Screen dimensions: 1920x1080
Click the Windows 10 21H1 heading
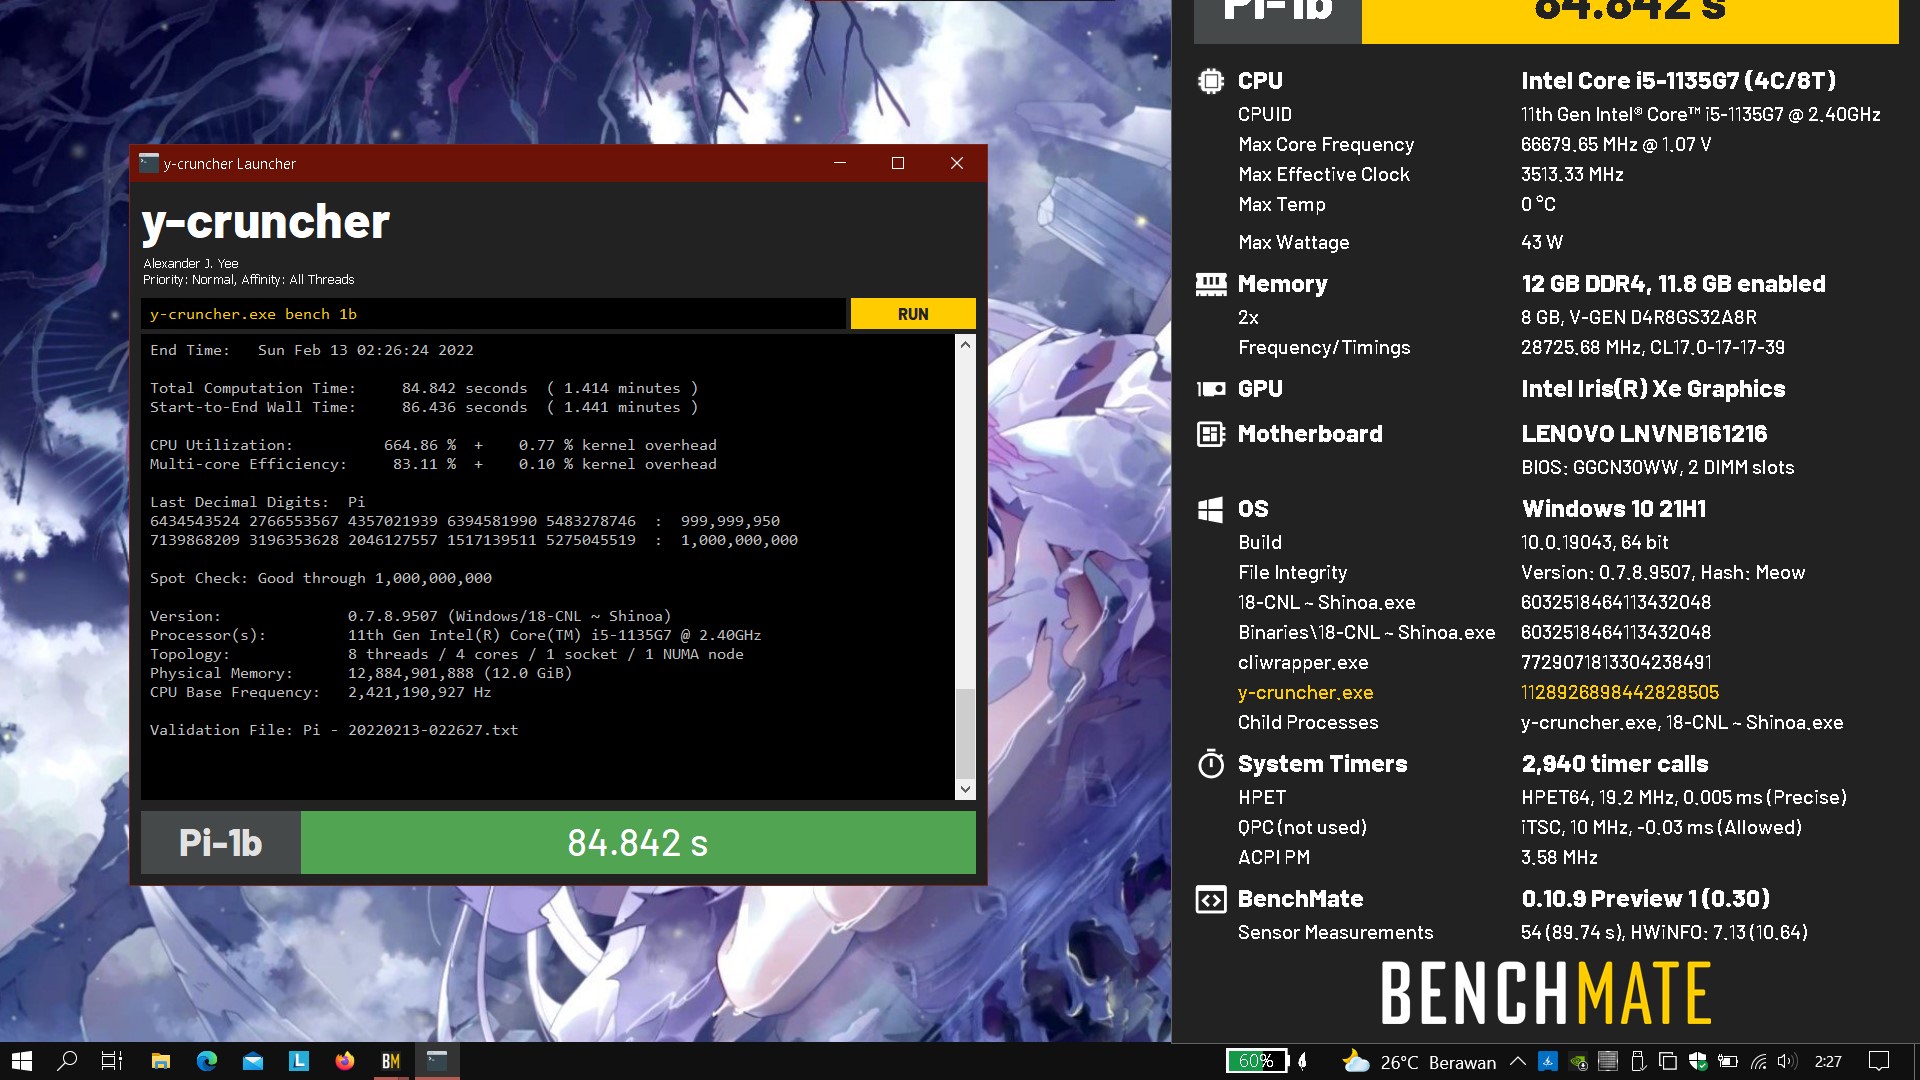coord(1614,509)
